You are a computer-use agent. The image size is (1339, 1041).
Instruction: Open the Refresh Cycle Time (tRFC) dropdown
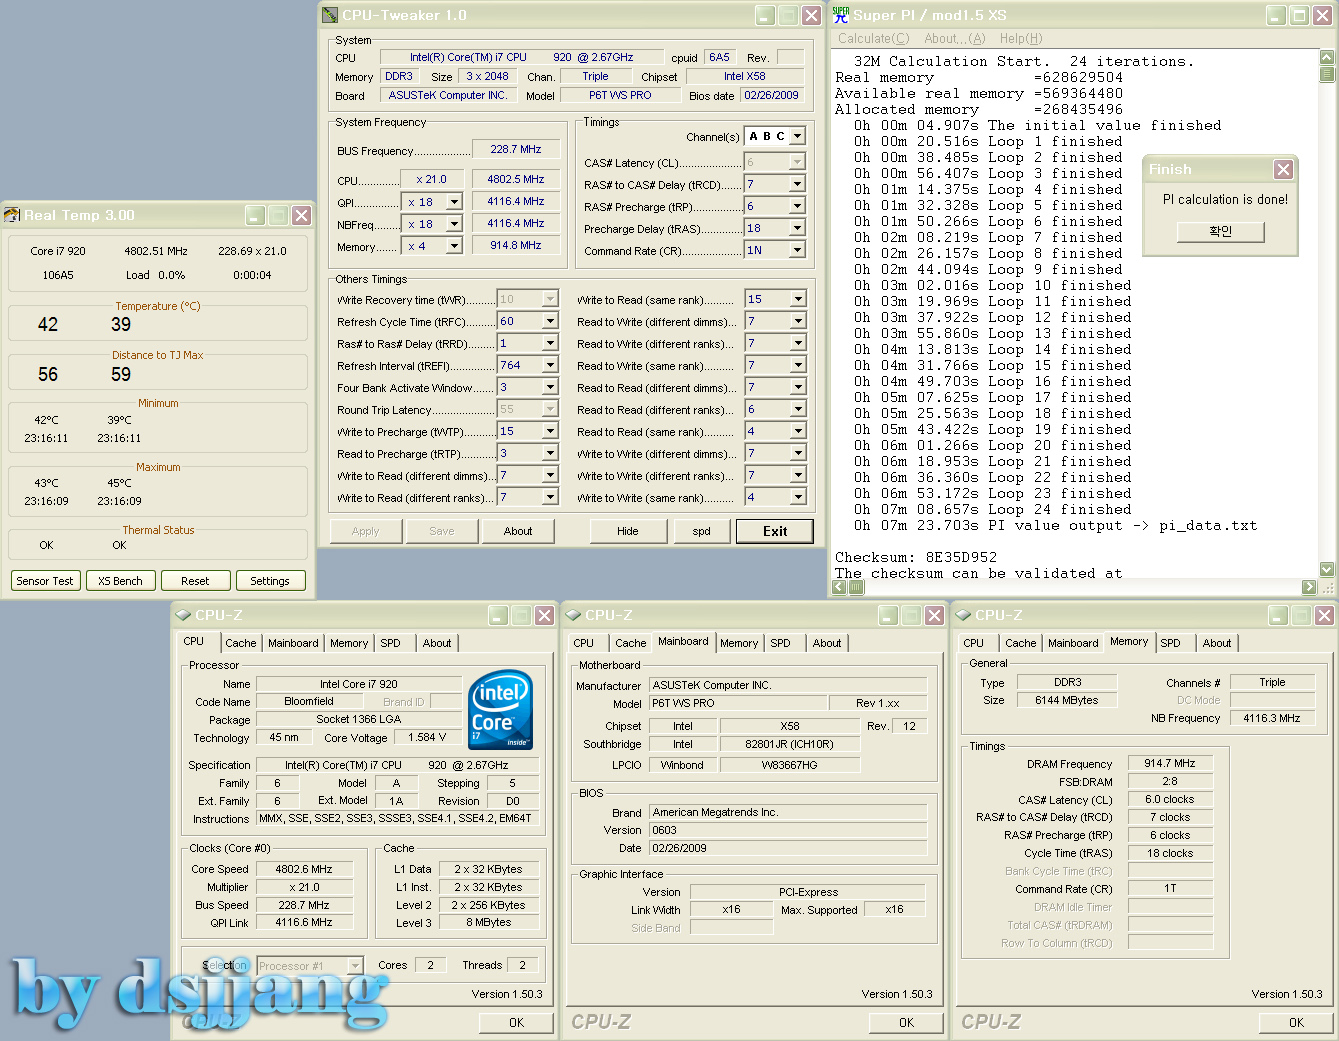[x=549, y=321]
